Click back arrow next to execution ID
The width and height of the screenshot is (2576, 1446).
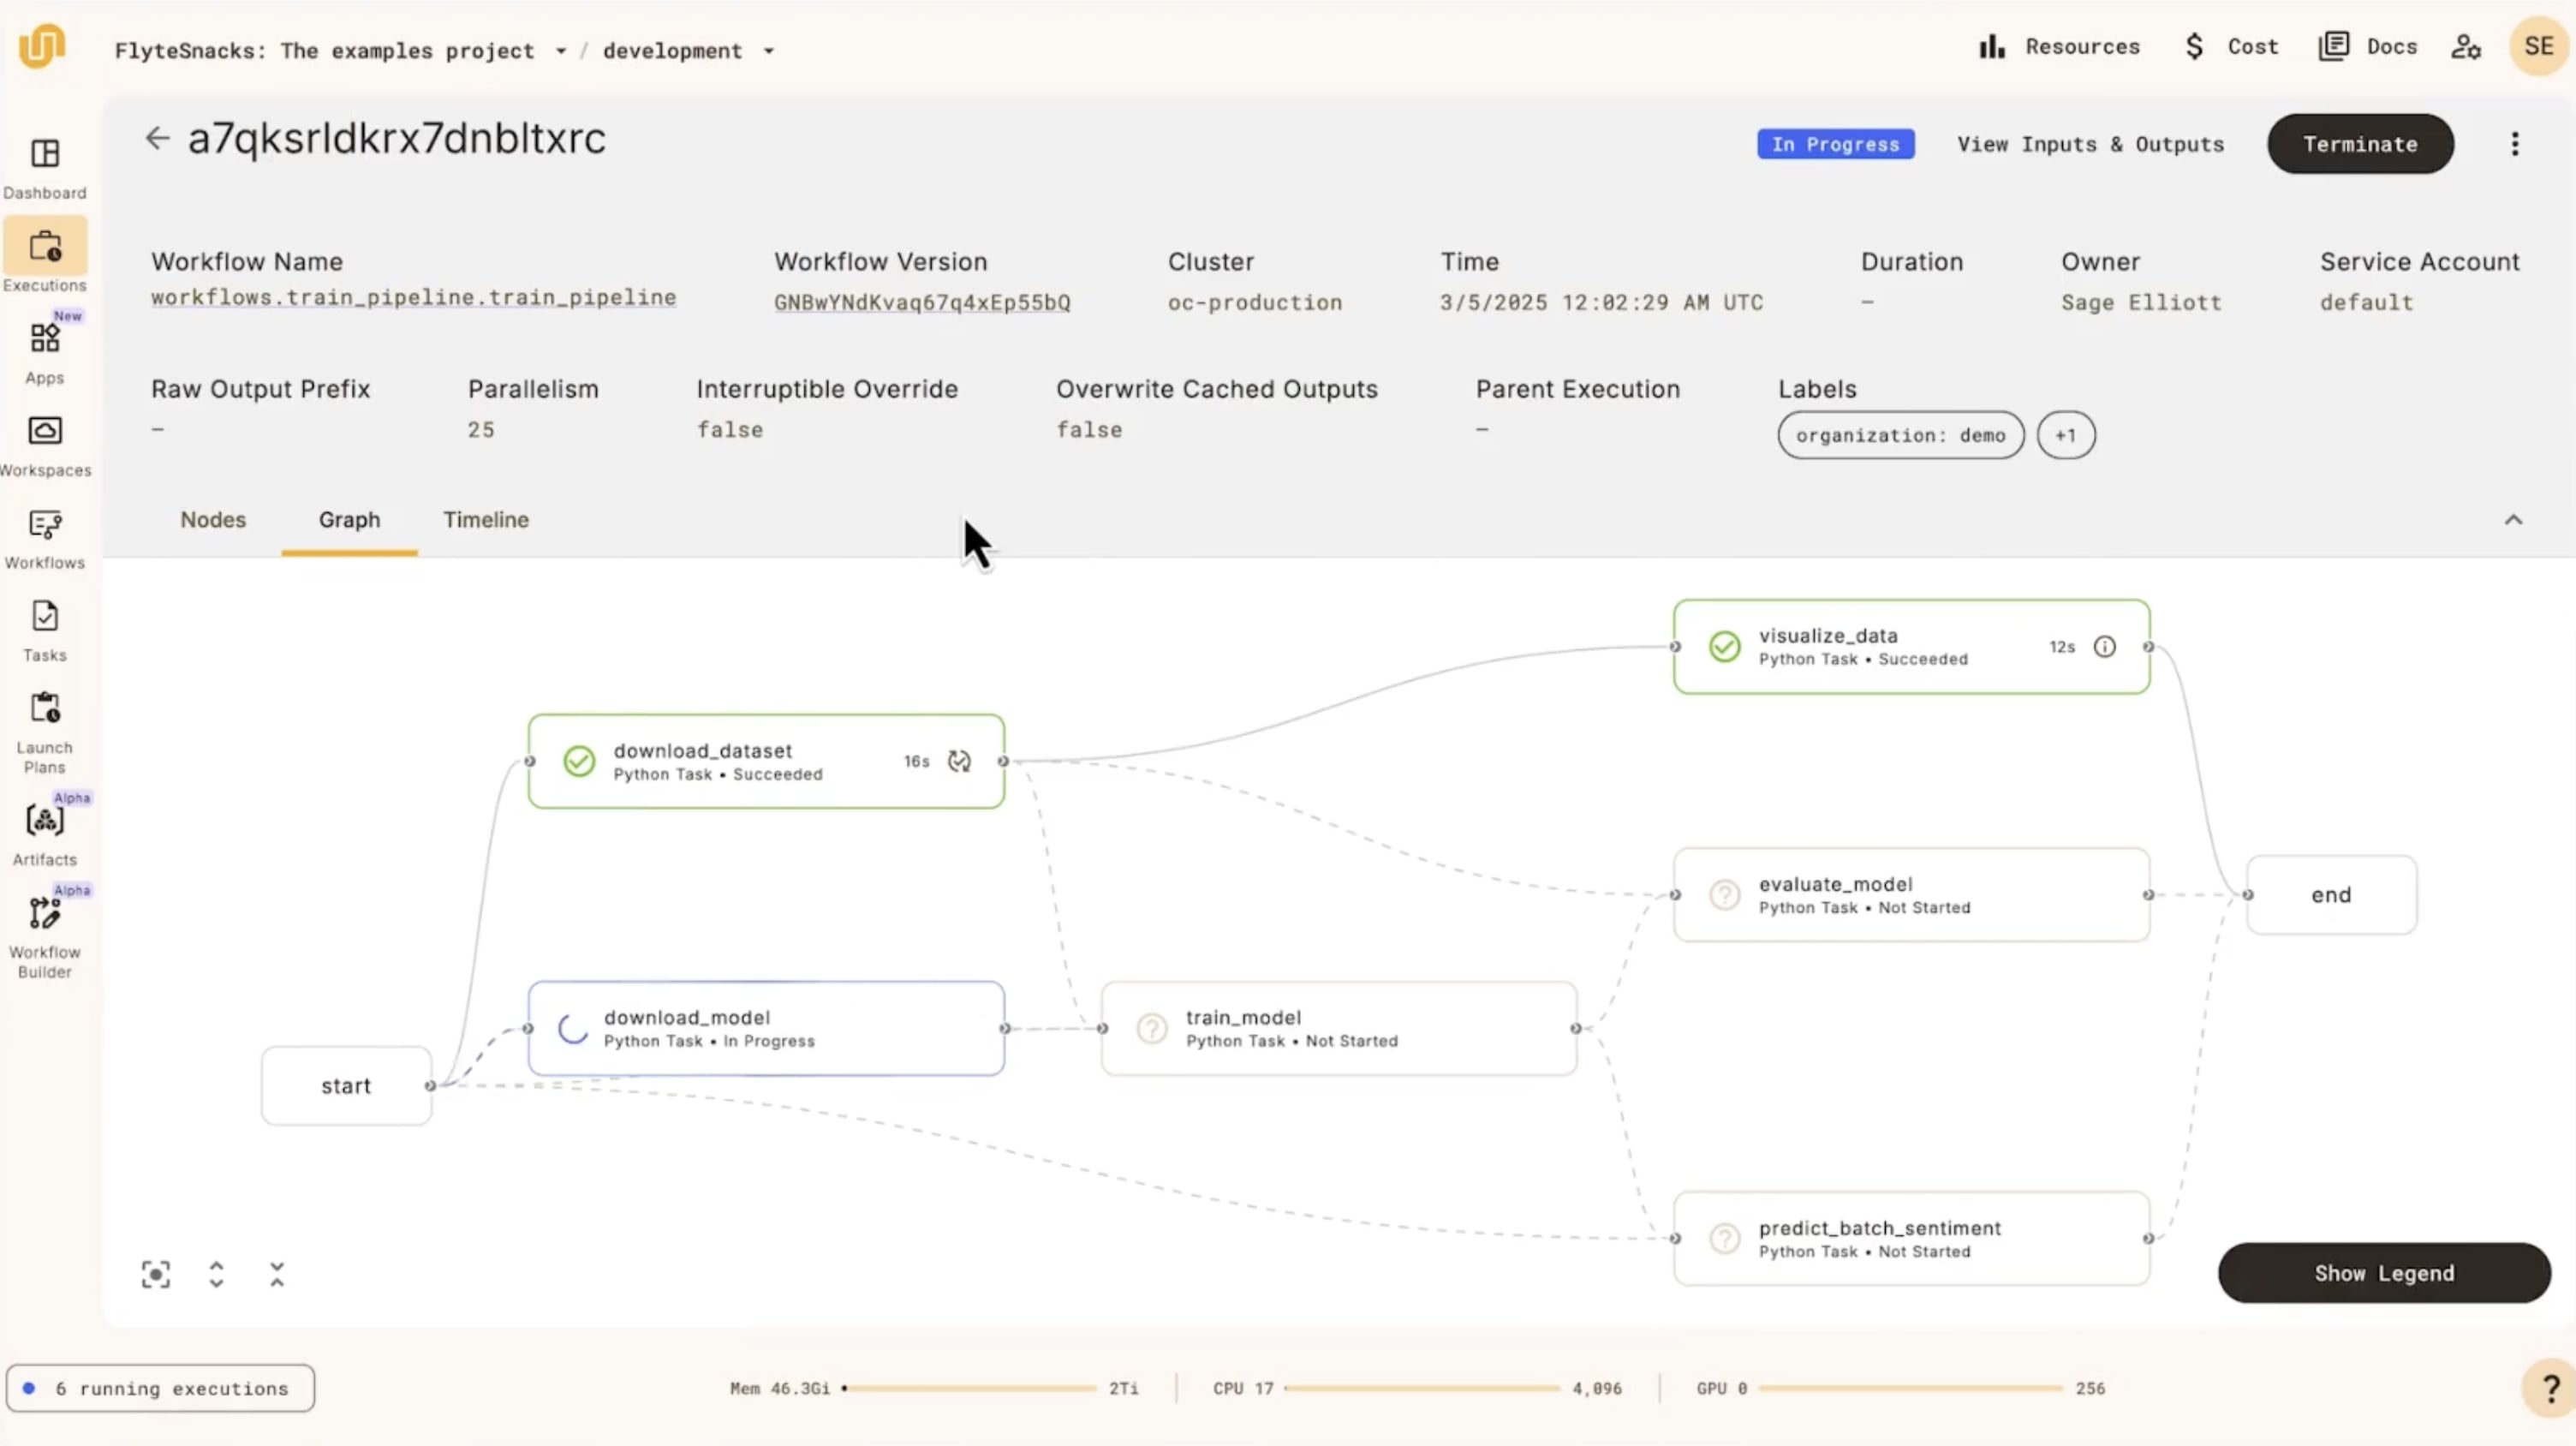pos(157,138)
